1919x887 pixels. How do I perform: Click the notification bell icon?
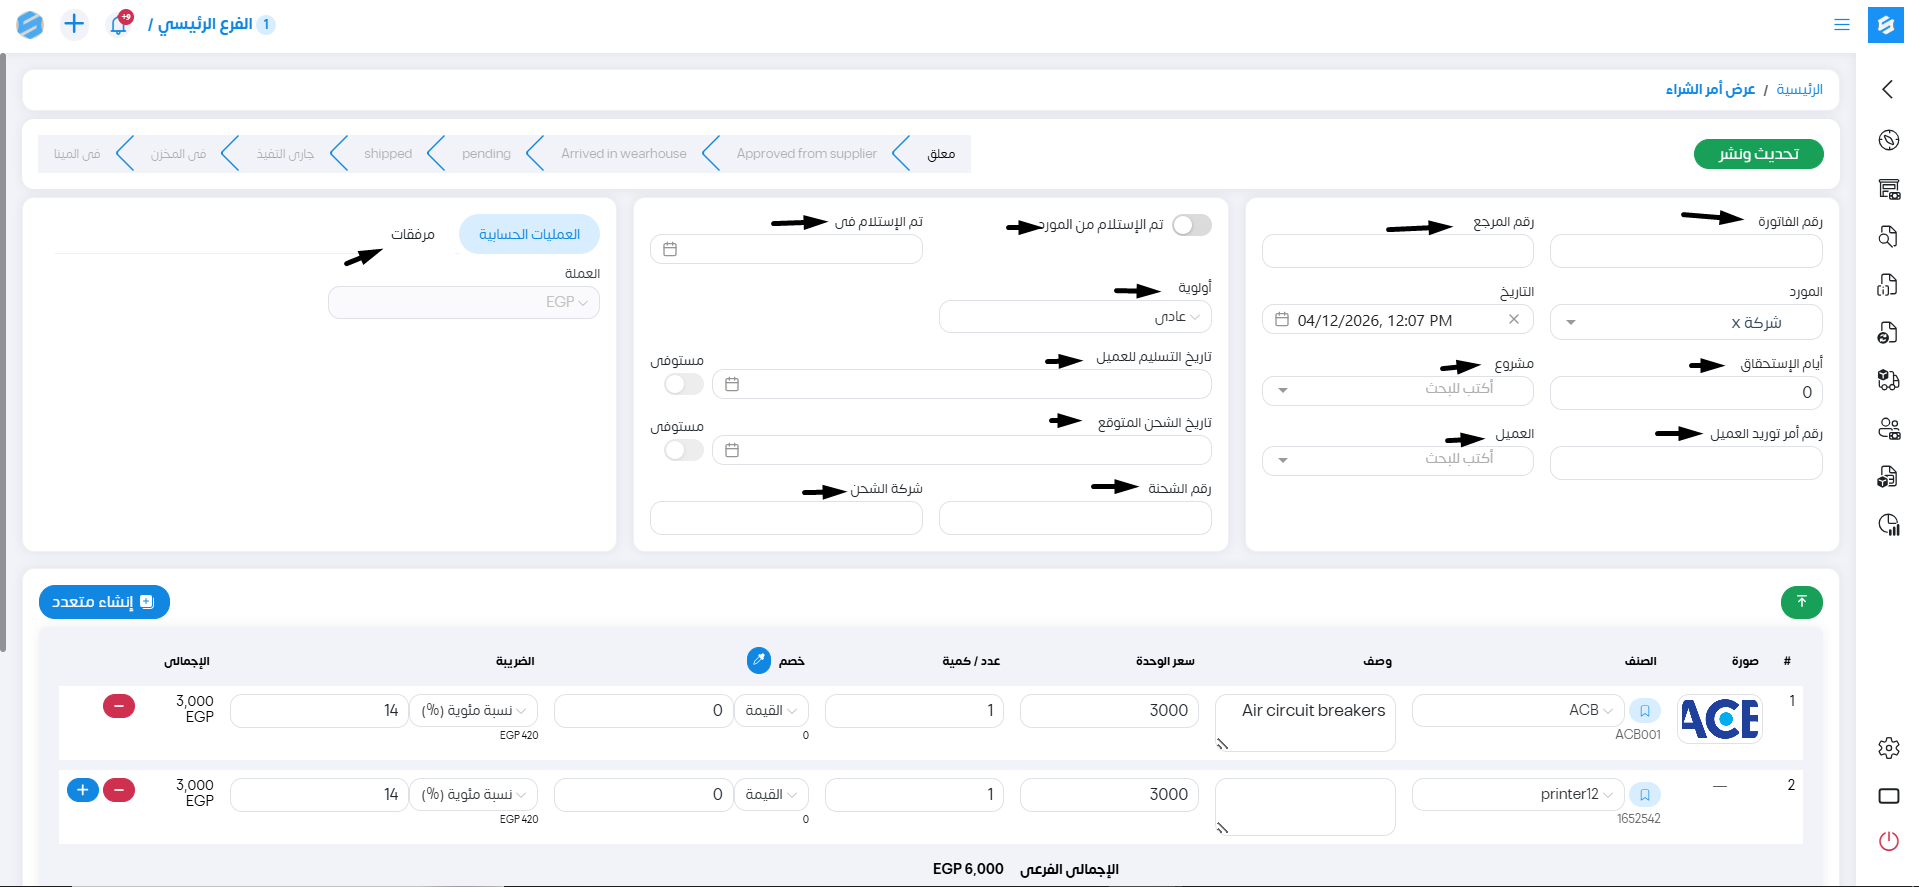(x=118, y=25)
